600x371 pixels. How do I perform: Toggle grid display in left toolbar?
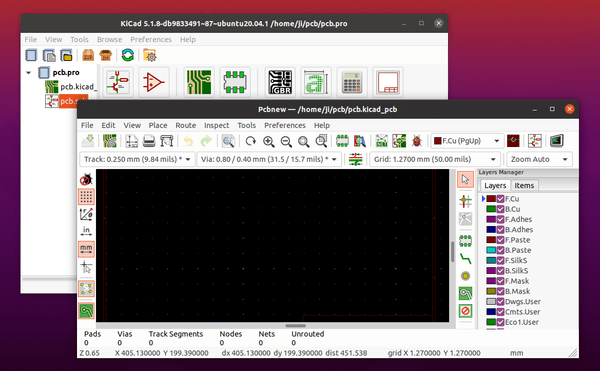(x=86, y=197)
